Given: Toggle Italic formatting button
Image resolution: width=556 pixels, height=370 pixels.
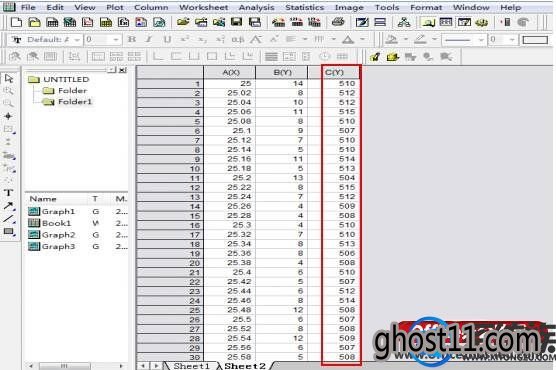Looking at the screenshot, I should click(x=149, y=39).
